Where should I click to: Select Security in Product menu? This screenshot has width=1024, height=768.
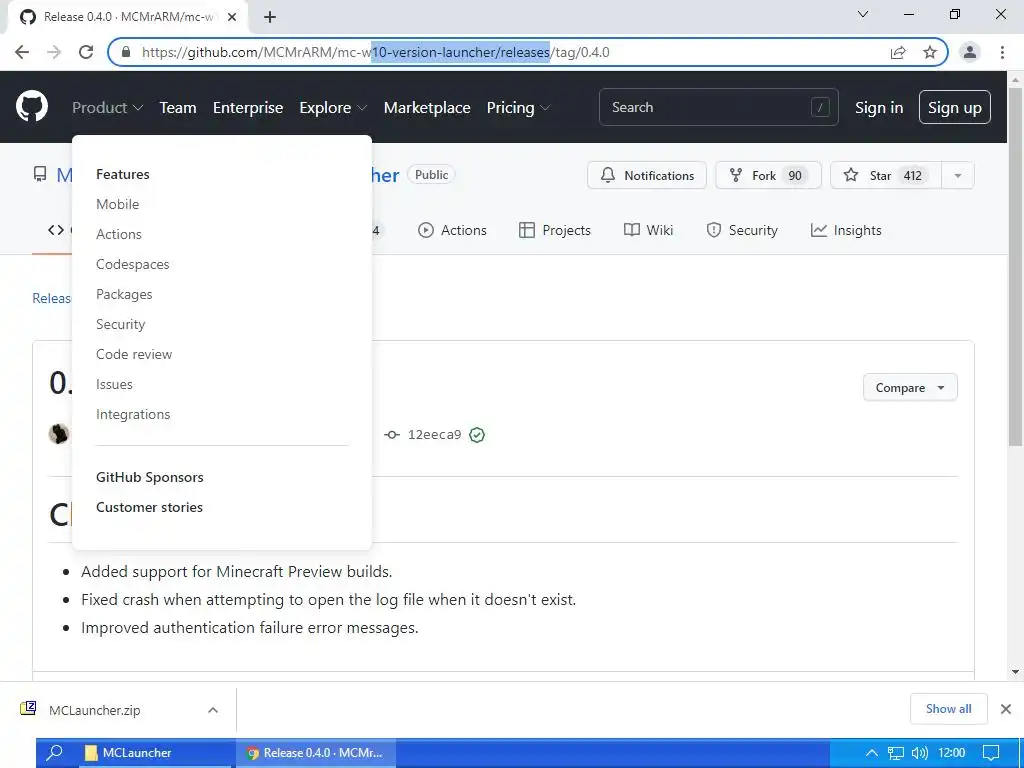(x=120, y=325)
